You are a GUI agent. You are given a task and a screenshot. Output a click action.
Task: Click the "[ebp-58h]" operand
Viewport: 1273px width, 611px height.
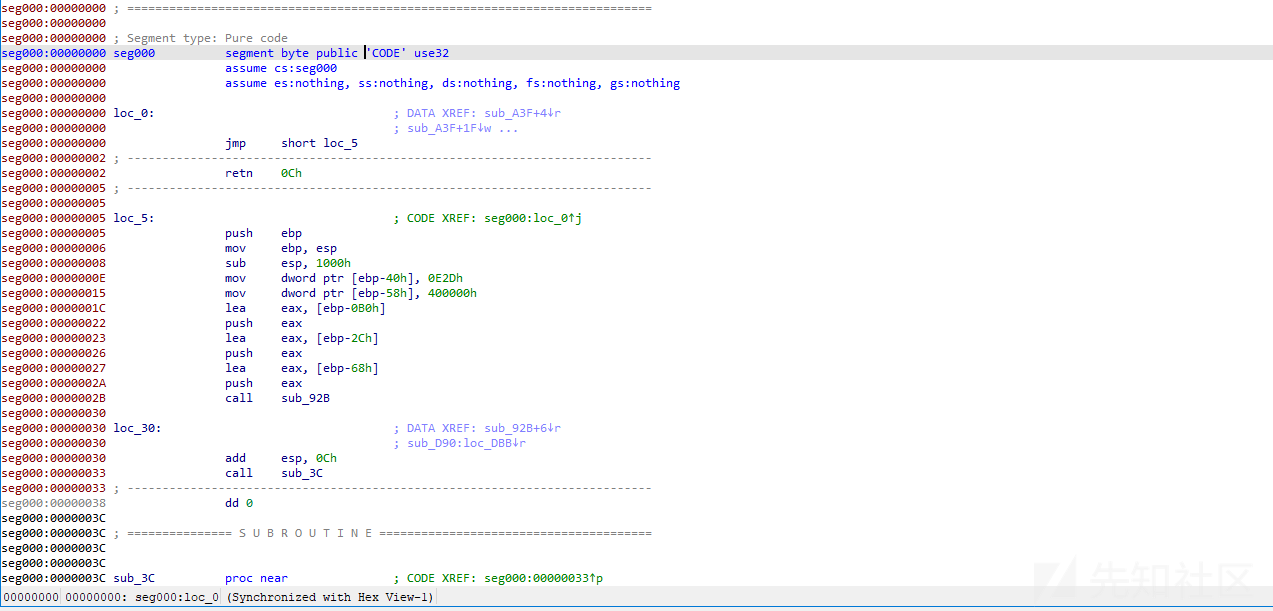(382, 293)
